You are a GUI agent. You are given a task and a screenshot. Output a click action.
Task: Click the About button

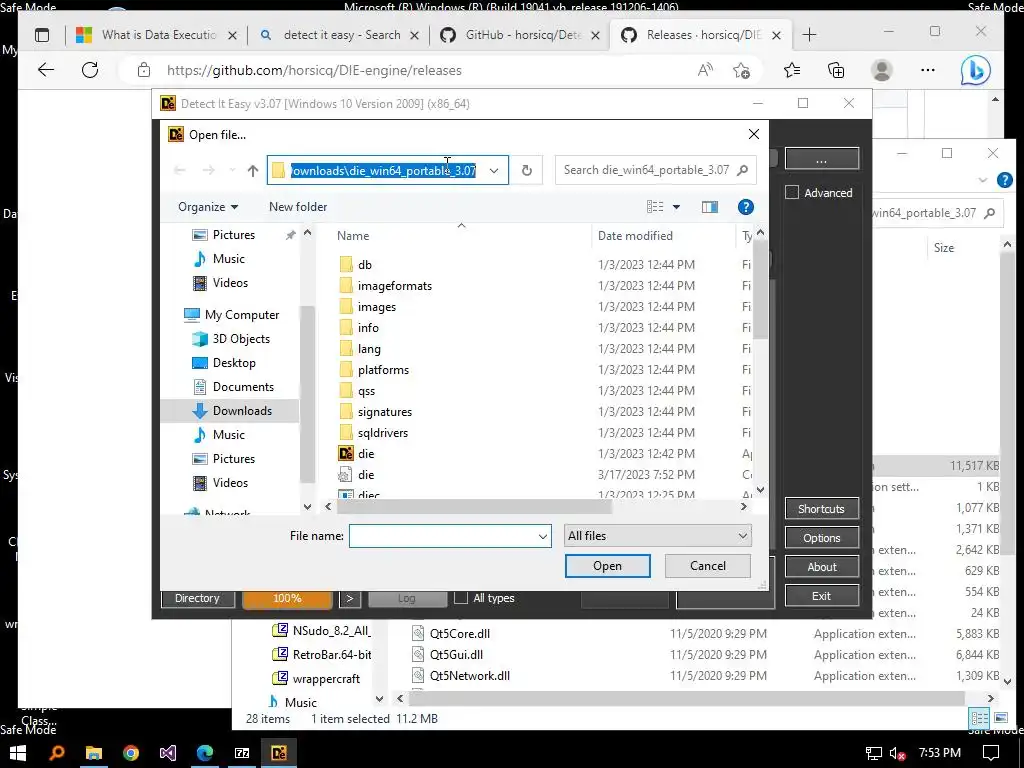(822, 567)
